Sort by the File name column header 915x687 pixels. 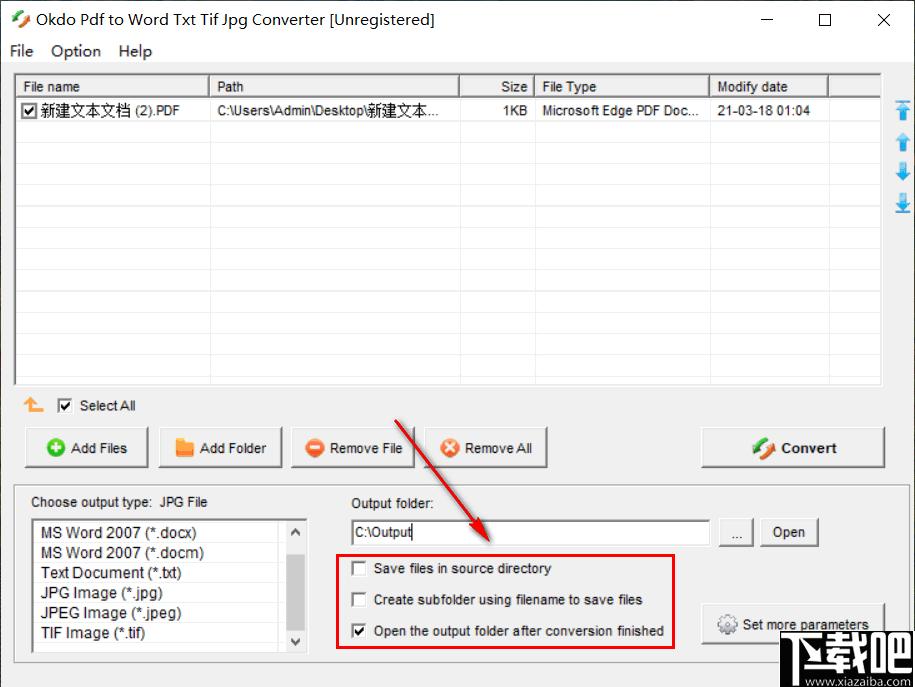pos(112,86)
